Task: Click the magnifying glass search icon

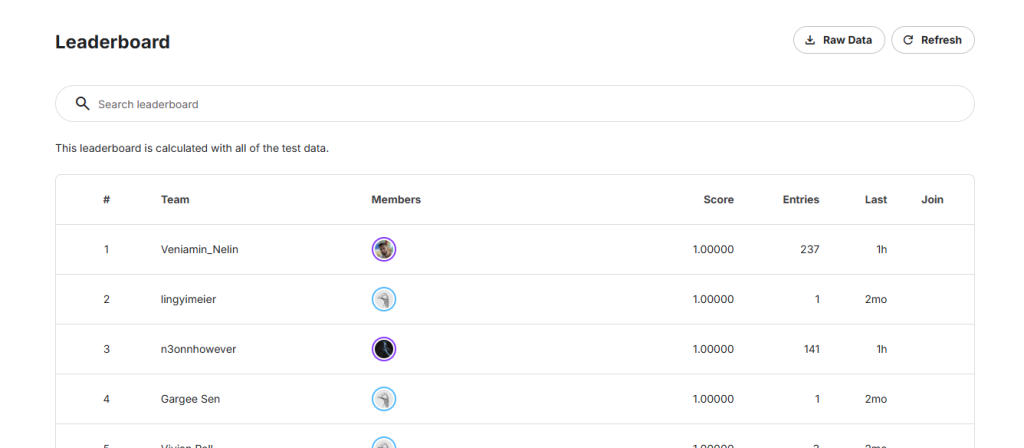Action: coord(83,103)
